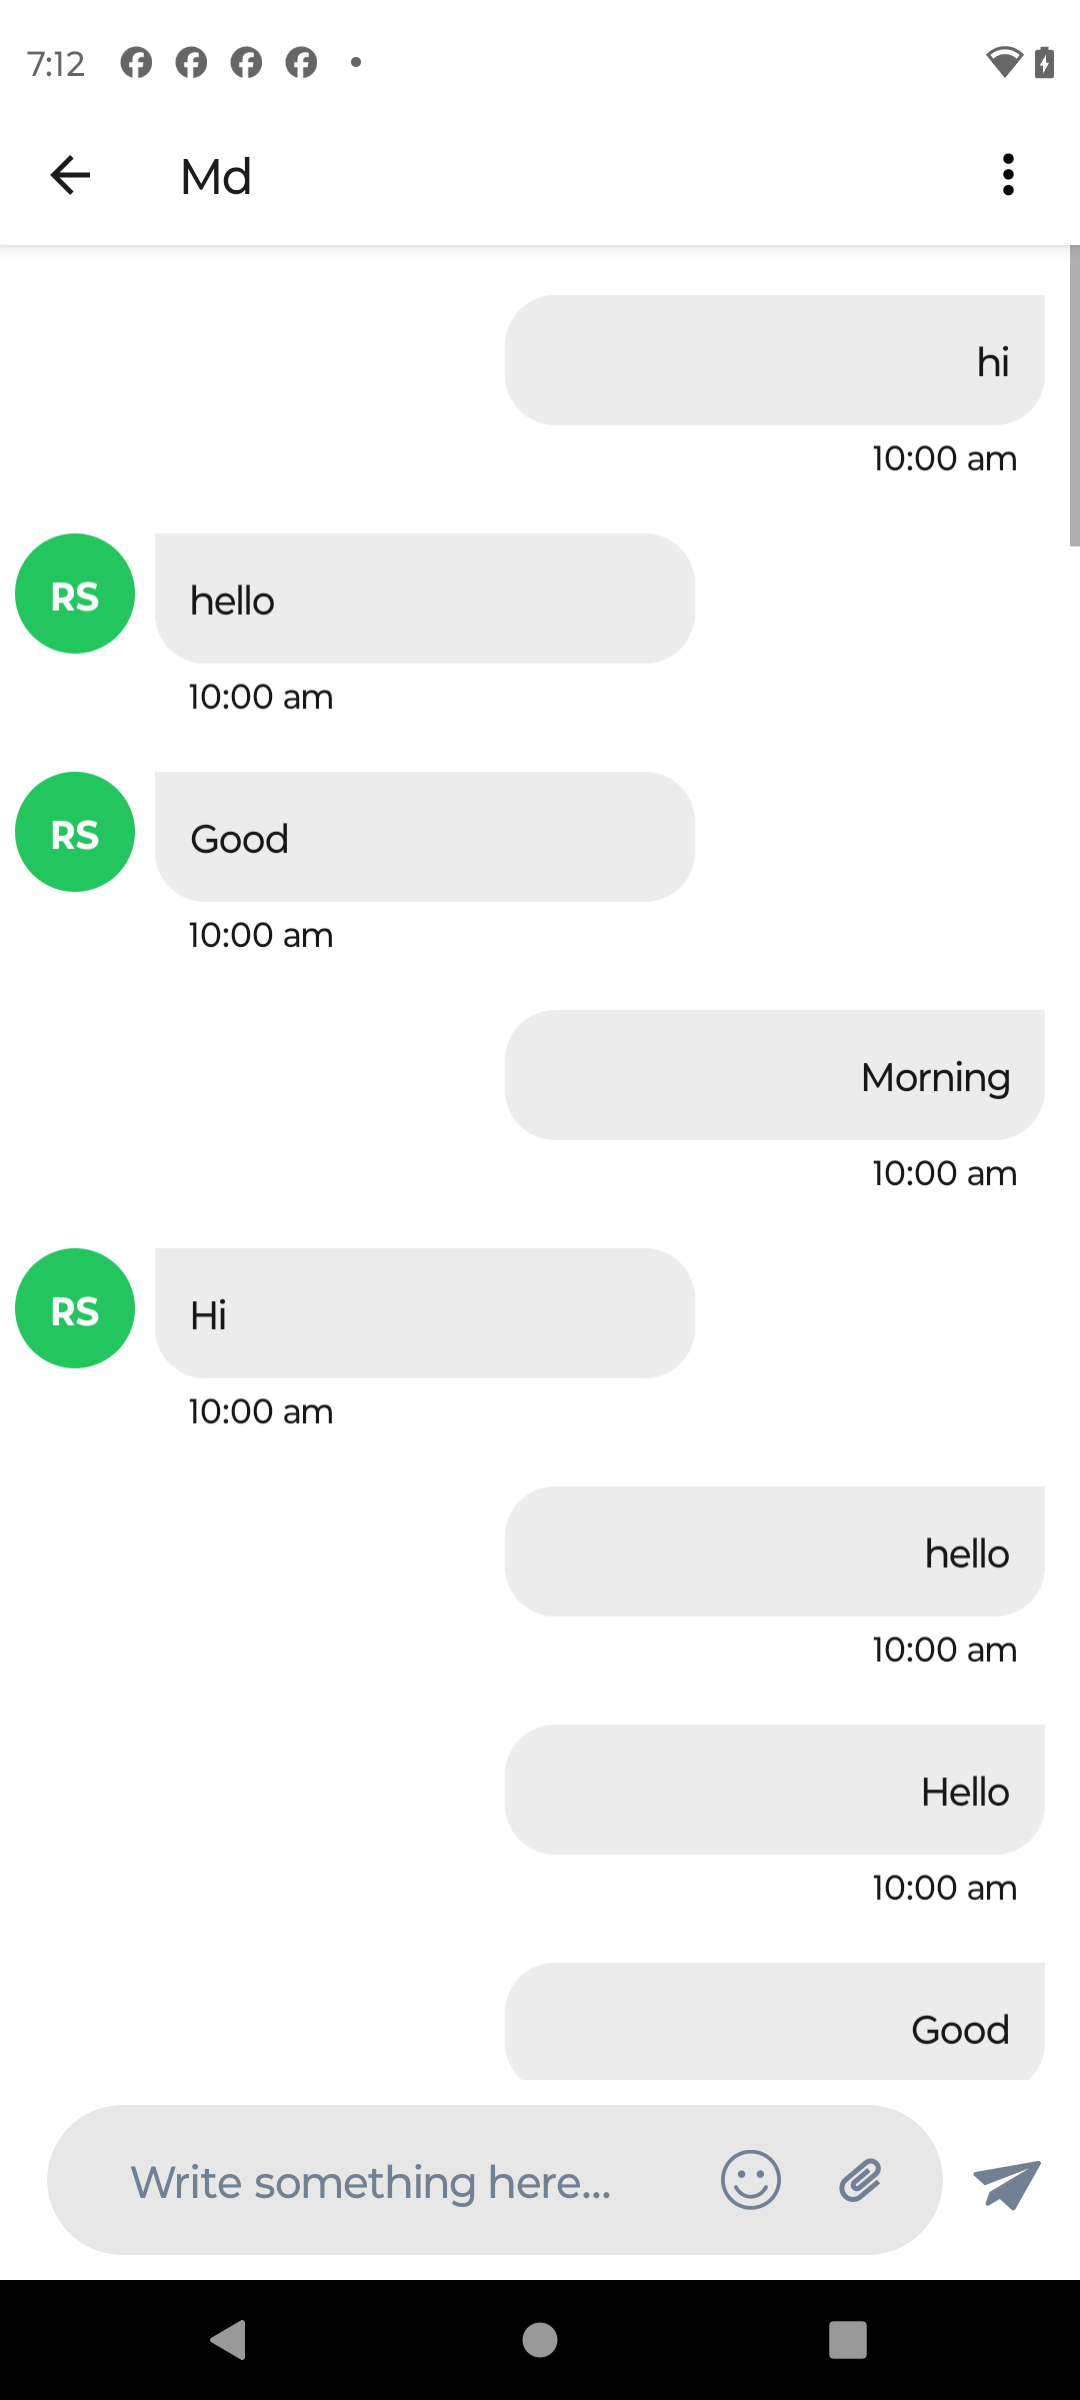Screen dimensions: 1080x2400
Task: Open the three-dot overflow menu
Action: pyautogui.click(x=1008, y=175)
